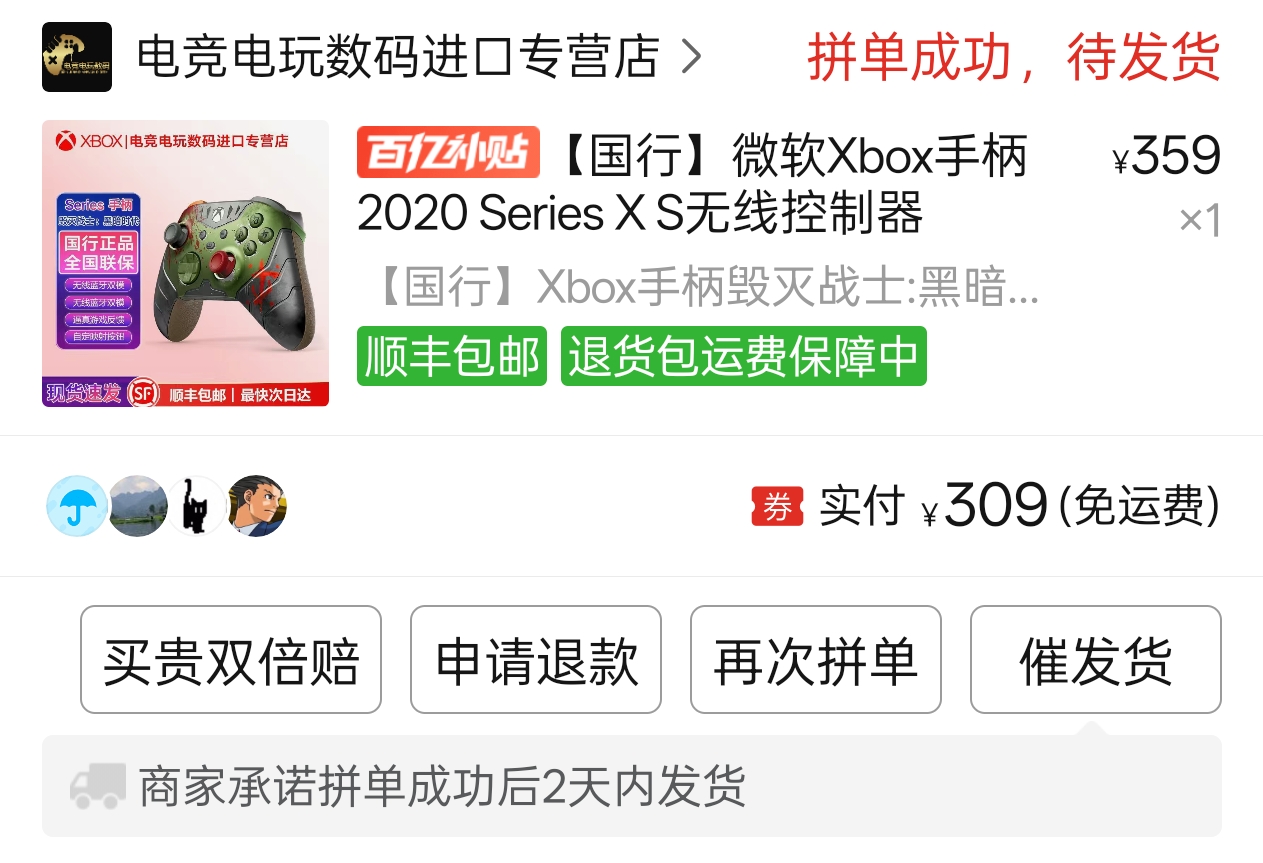
Task: Open the anime character group member avatar
Action: pos(257,506)
